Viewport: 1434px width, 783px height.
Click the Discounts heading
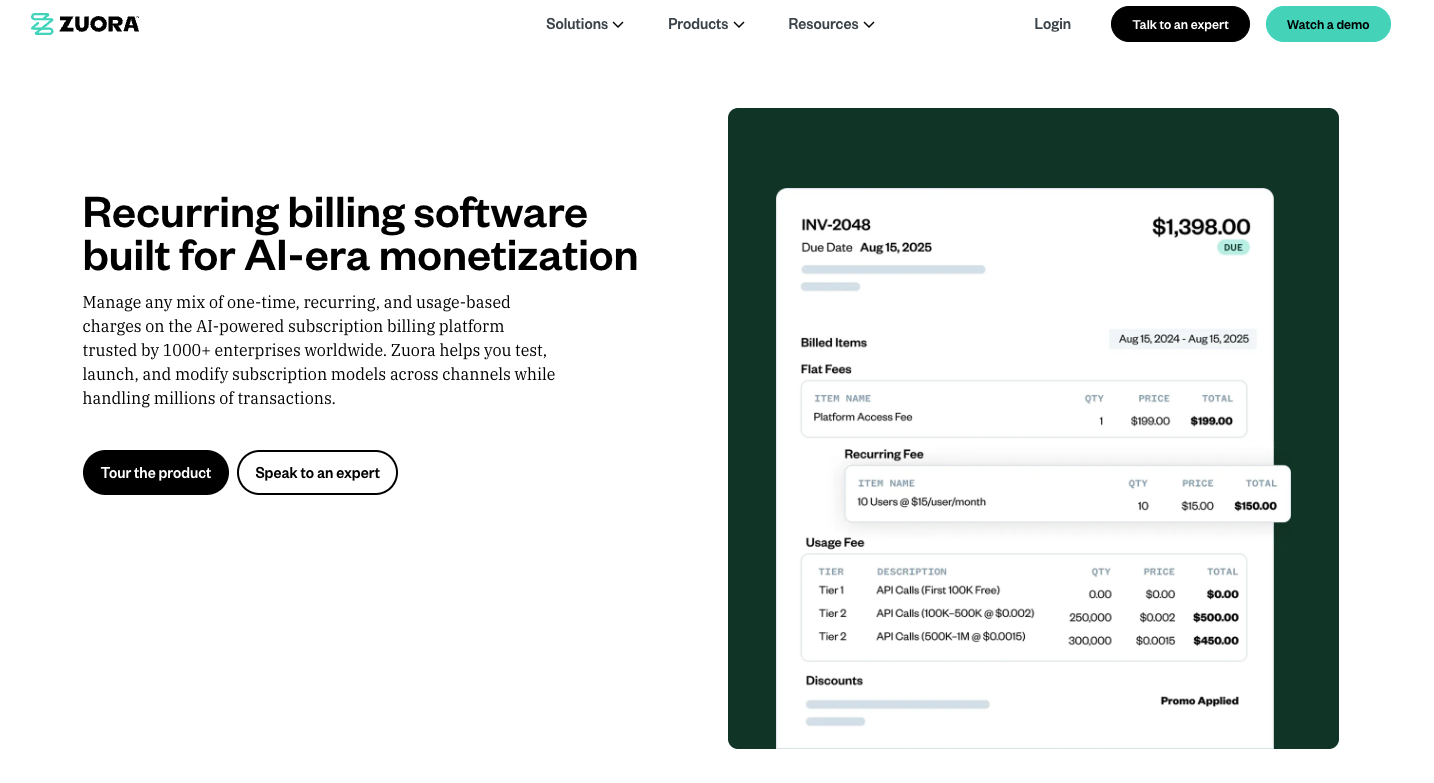pos(834,681)
